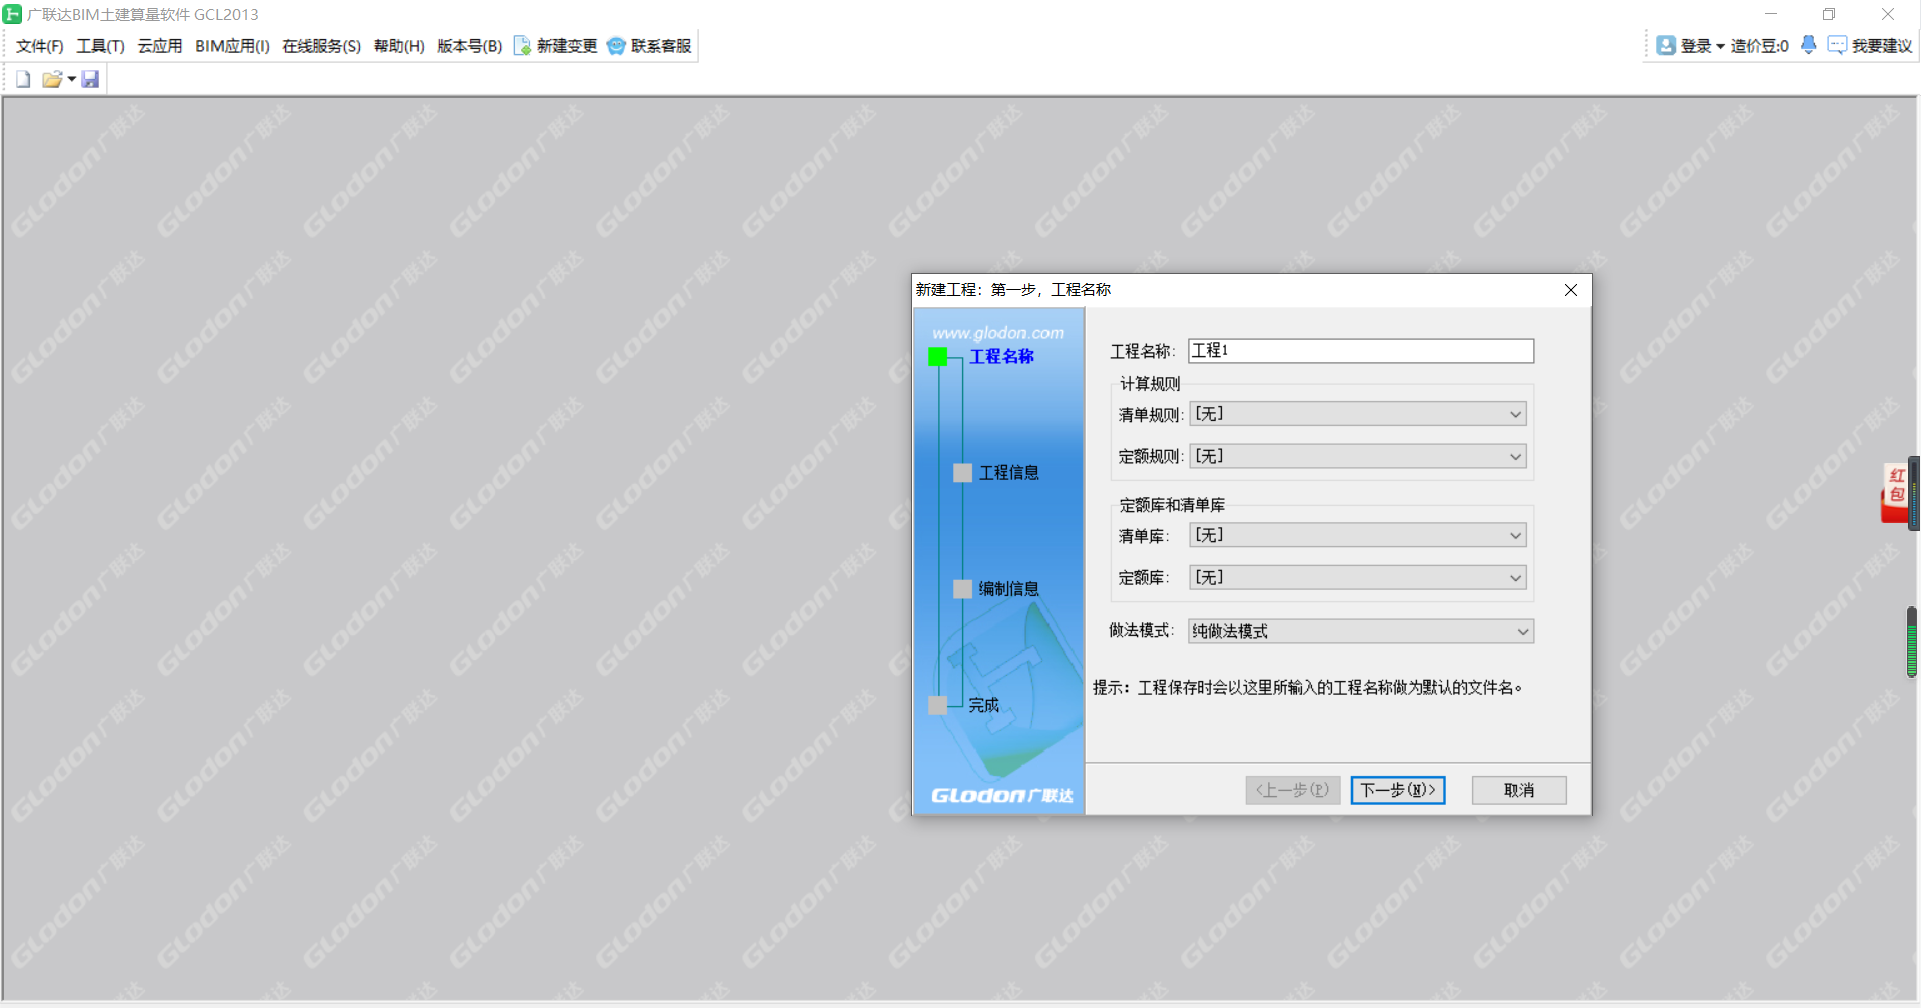The height and width of the screenshot is (1008, 1921).
Task: Click the green vertical meter on right edge
Action: pos(1912,642)
